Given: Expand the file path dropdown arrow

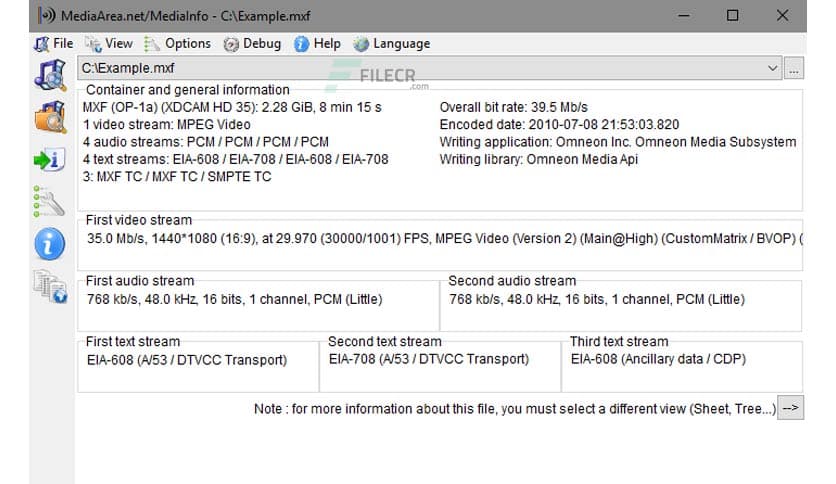Looking at the screenshot, I should (x=772, y=69).
